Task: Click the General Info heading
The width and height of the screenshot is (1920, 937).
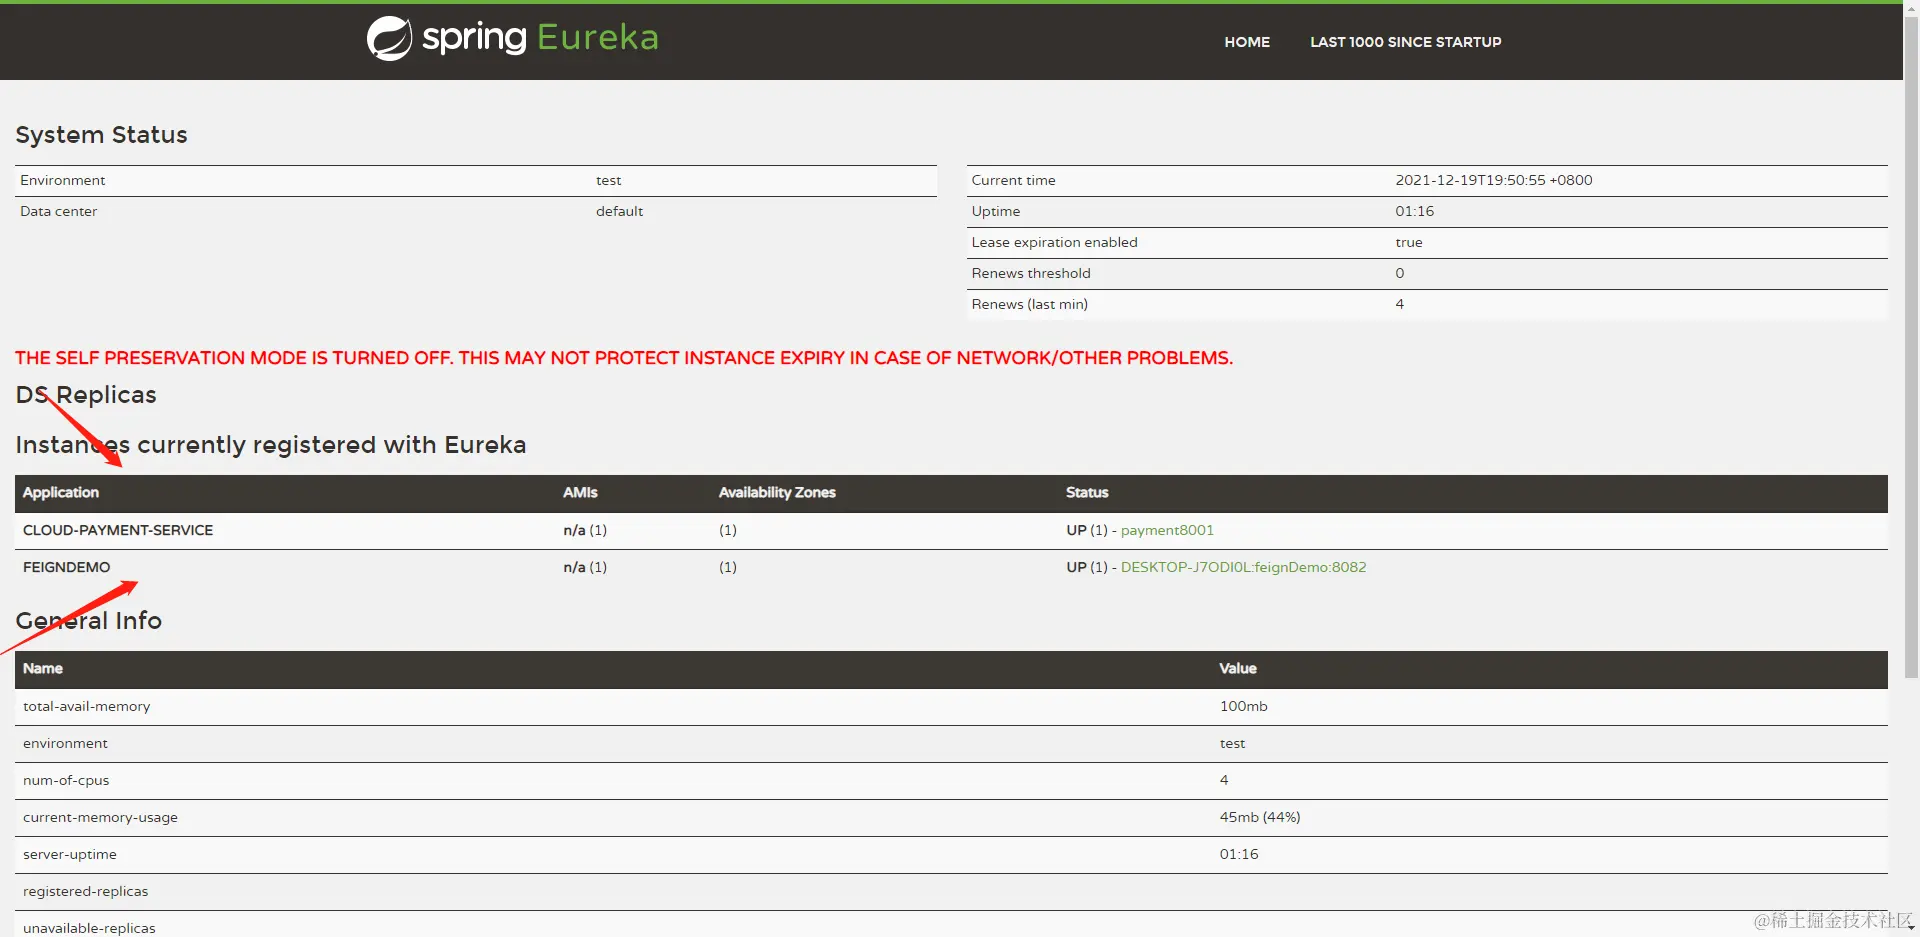Action: pos(88,620)
